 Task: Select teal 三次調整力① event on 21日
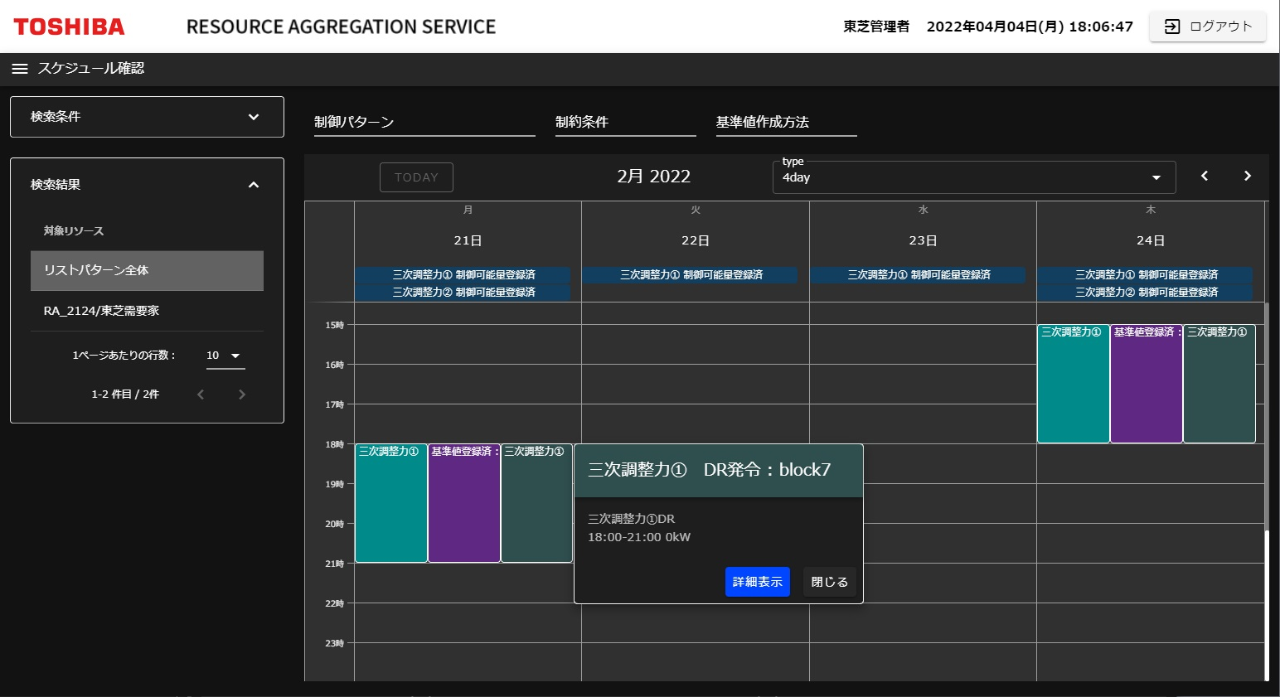tap(391, 503)
